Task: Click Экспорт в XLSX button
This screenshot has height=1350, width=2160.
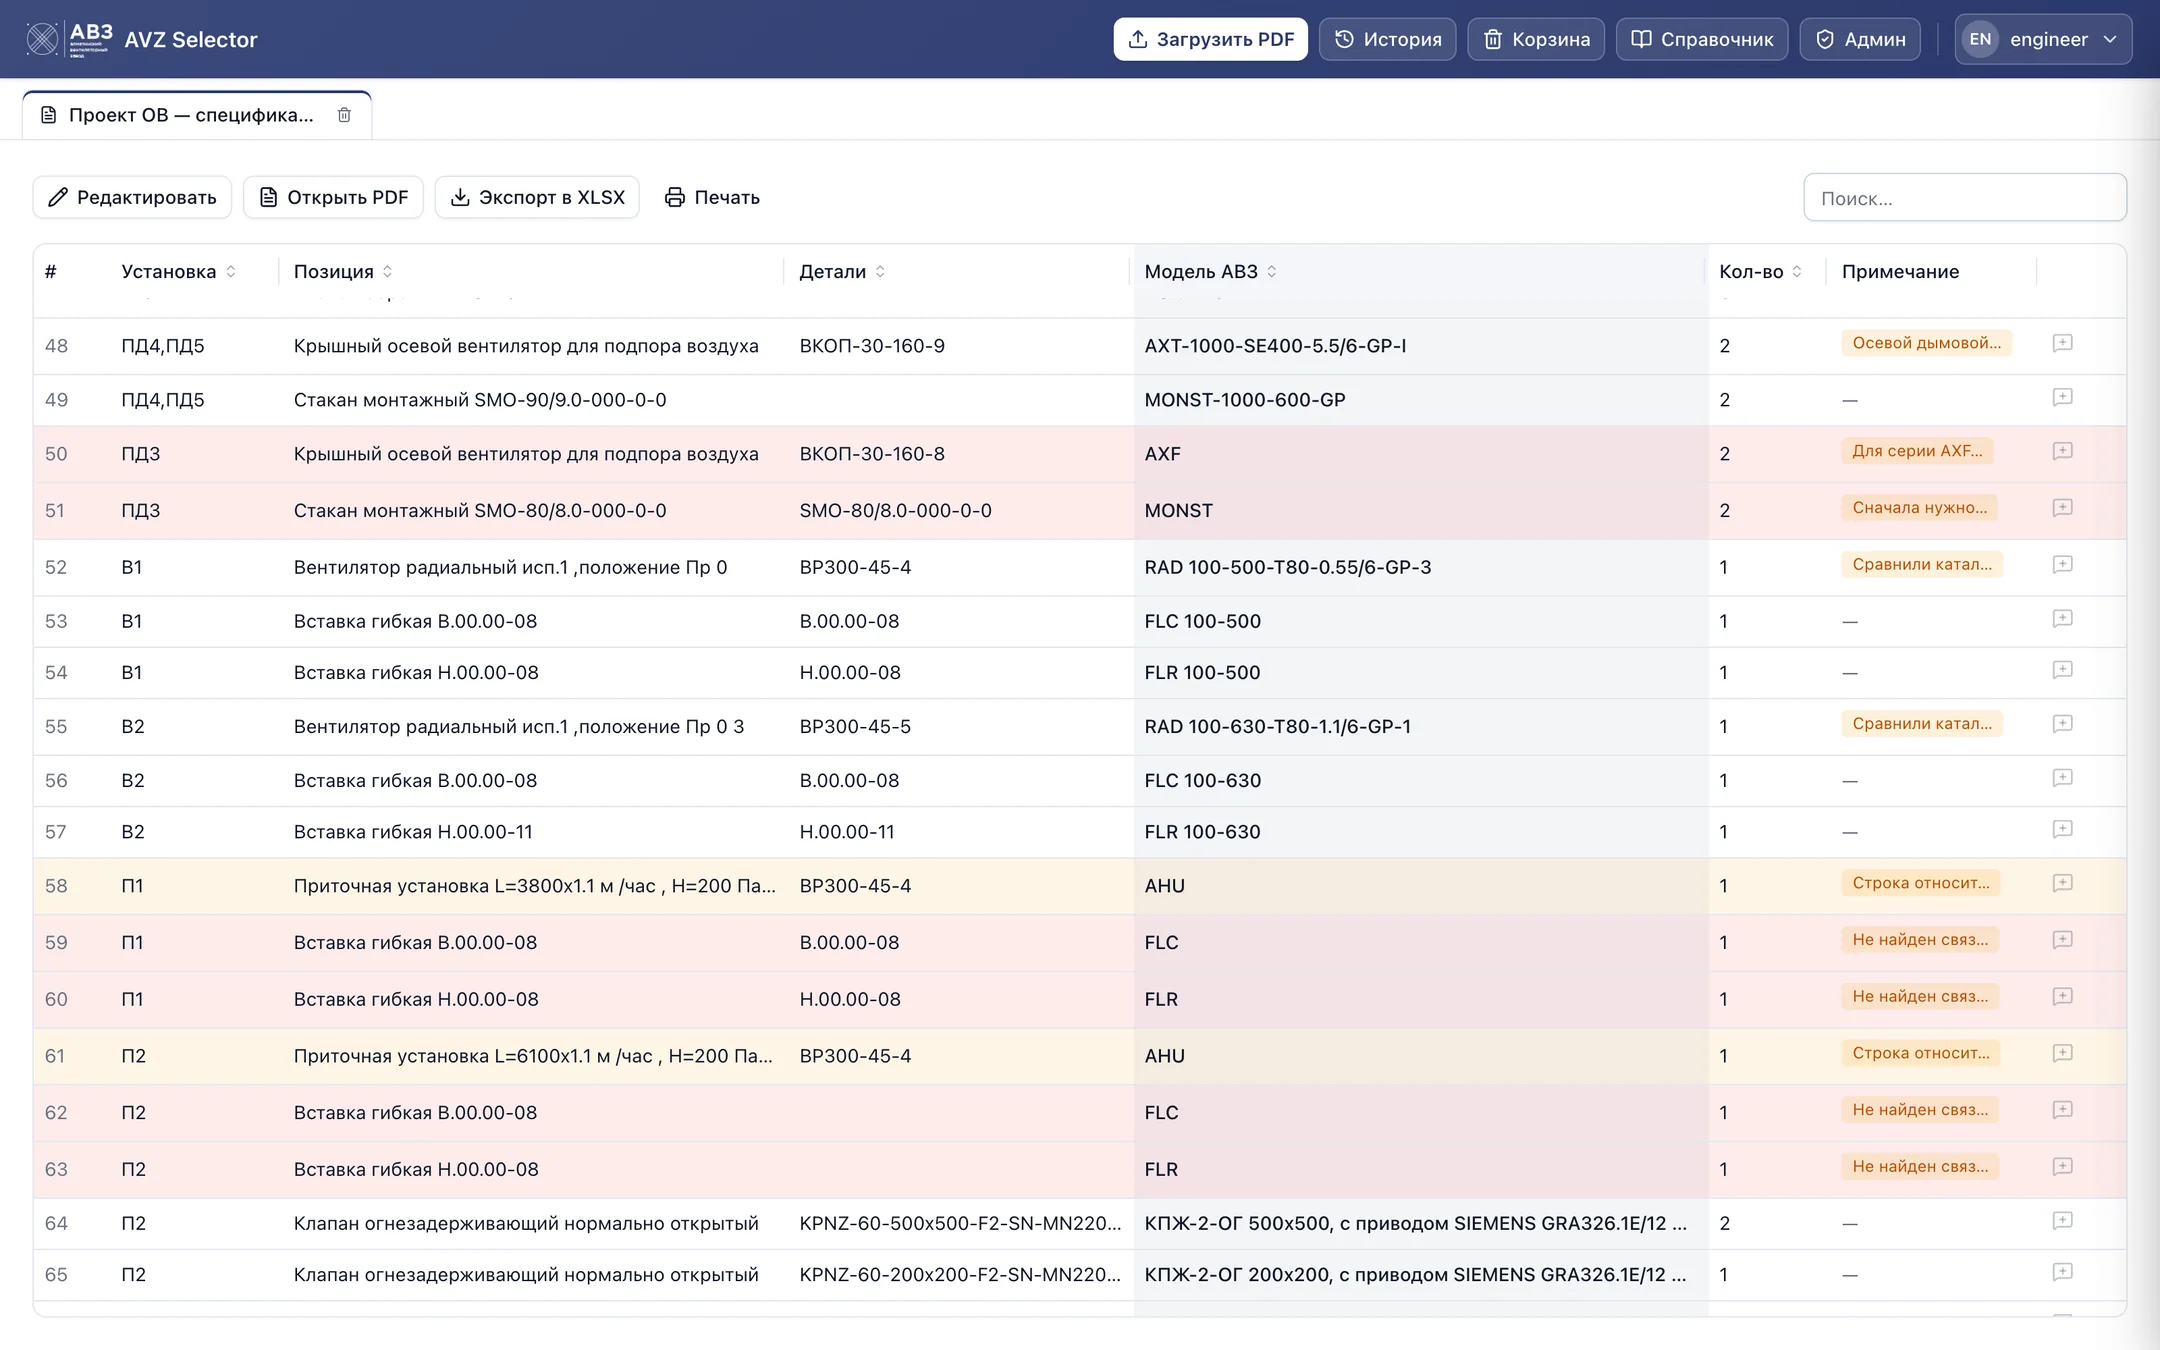Action: (537, 197)
